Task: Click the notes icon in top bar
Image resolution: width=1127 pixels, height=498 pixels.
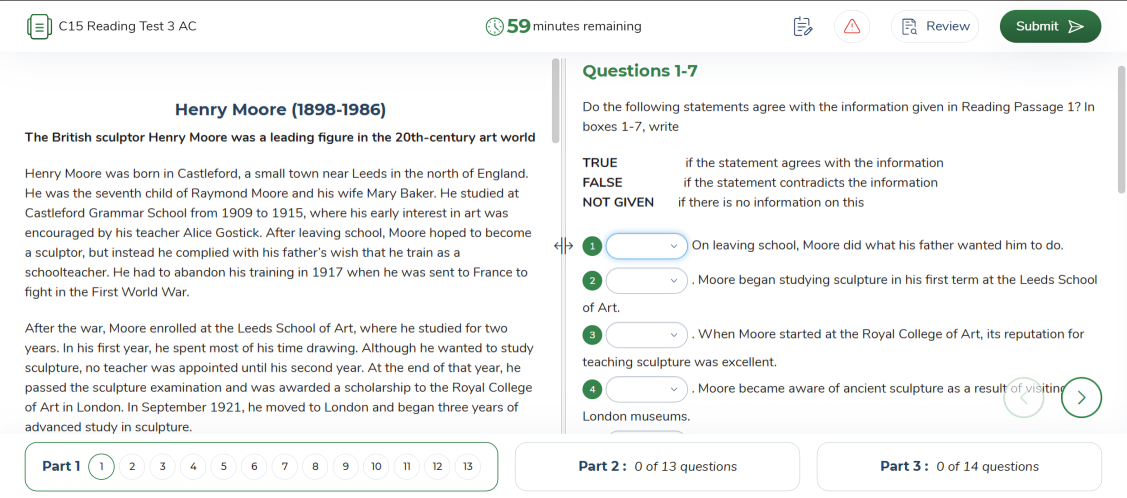Action: [x=802, y=27]
